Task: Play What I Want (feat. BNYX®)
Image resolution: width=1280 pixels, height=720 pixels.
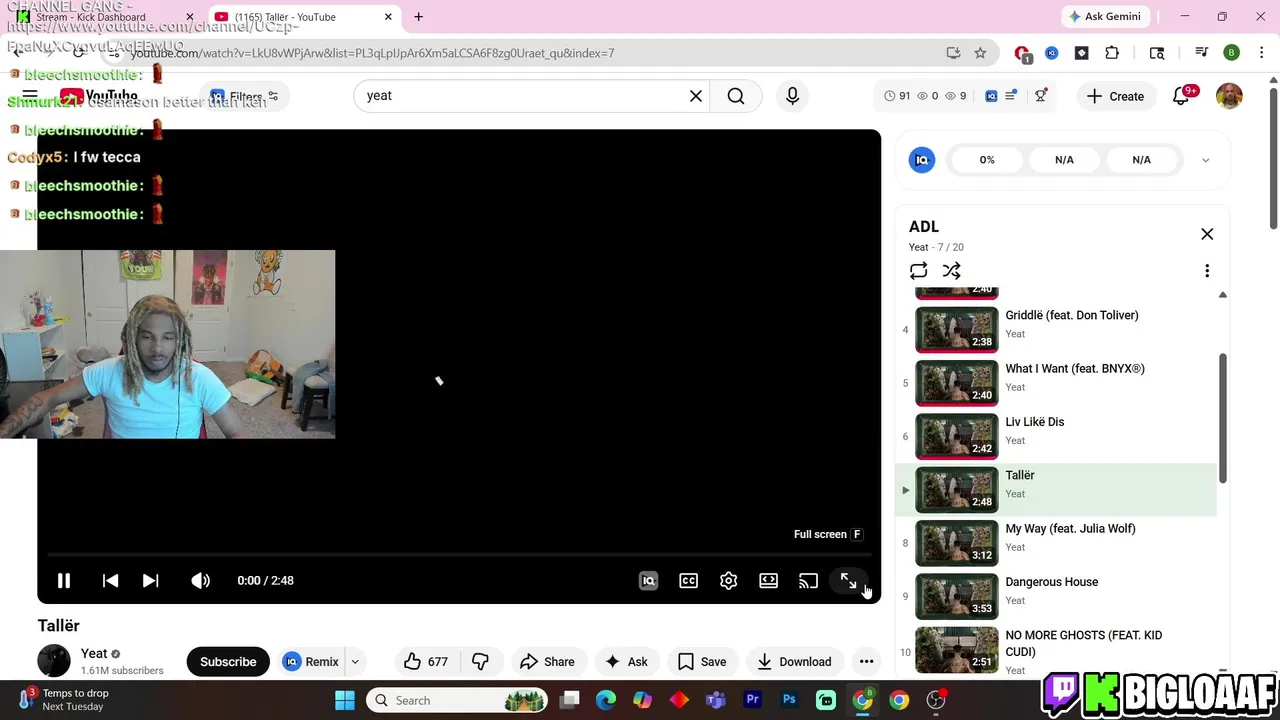Action: [1056, 382]
